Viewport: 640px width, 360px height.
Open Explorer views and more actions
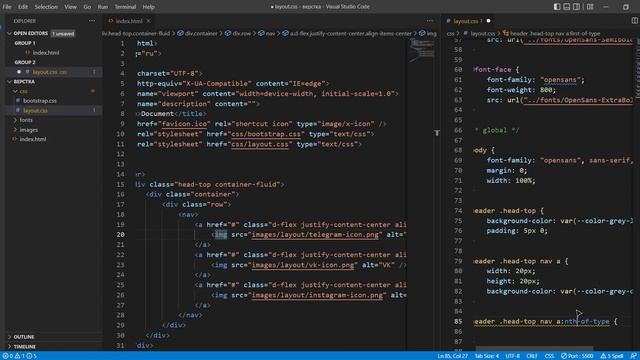[x=92, y=21]
